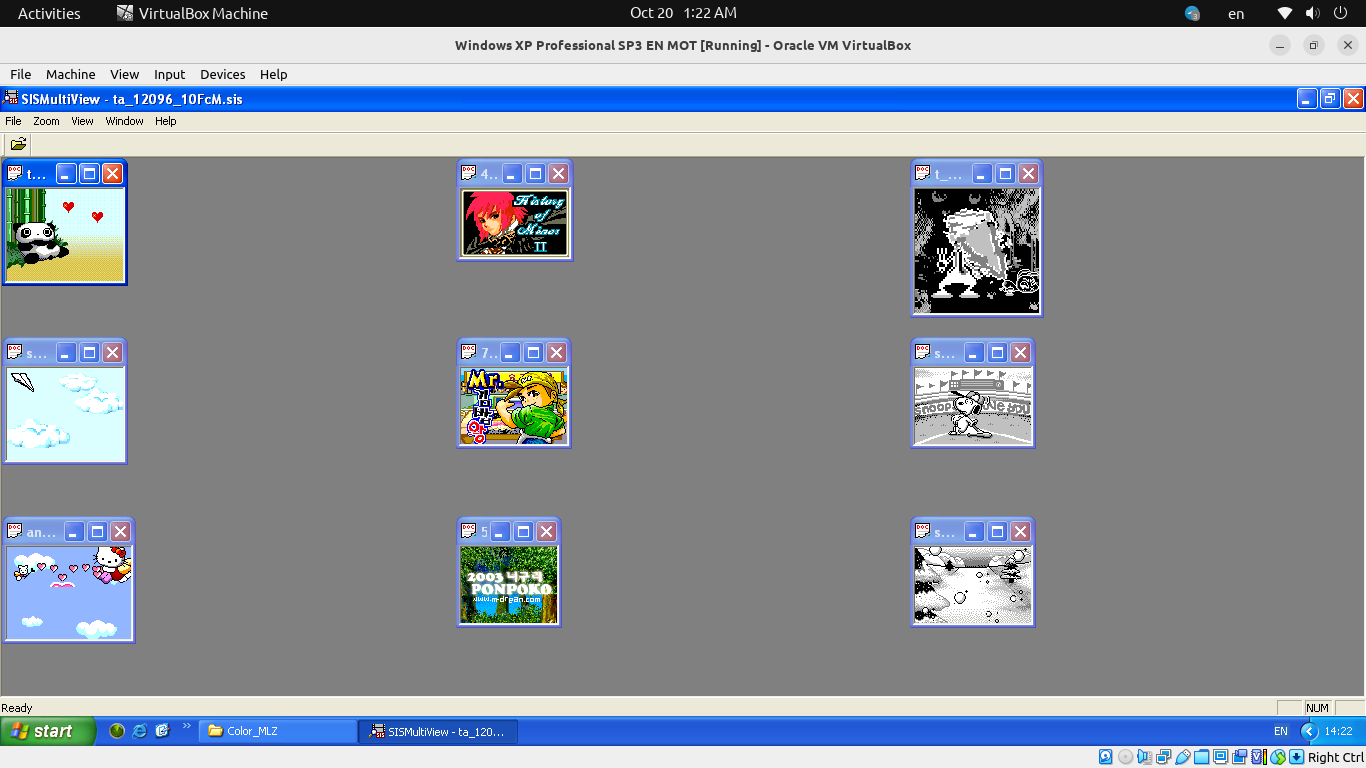Click the audio speaker icon in VirtualBox status bar
This screenshot has width=1366, height=768.
(x=1144, y=757)
